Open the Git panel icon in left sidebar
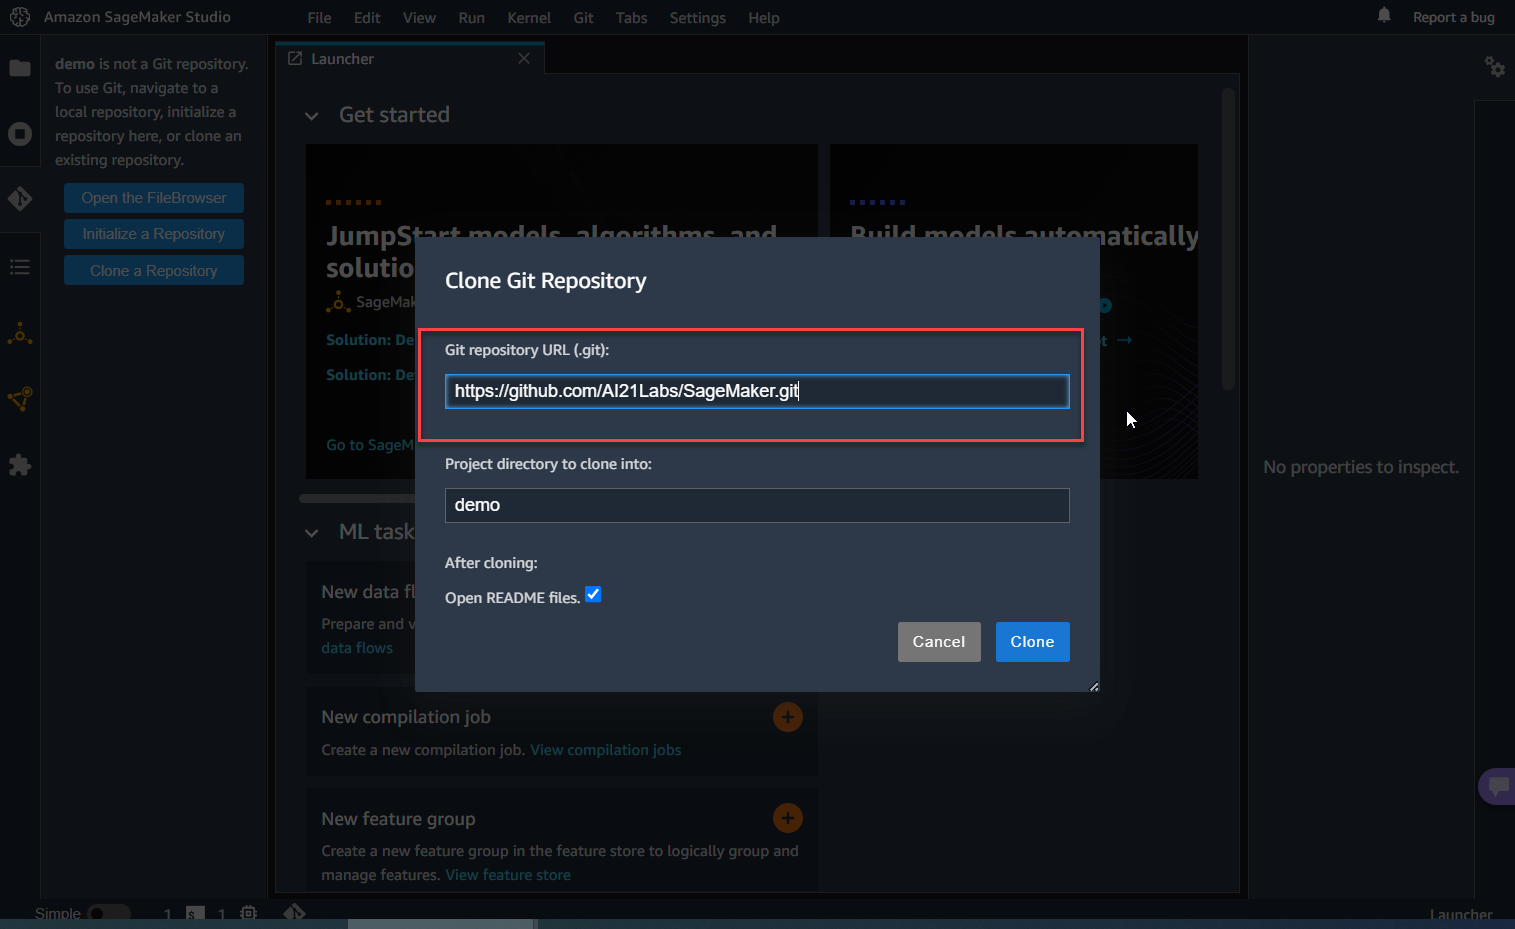This screenshot has height=929, width=1515. tap(20, 199)
